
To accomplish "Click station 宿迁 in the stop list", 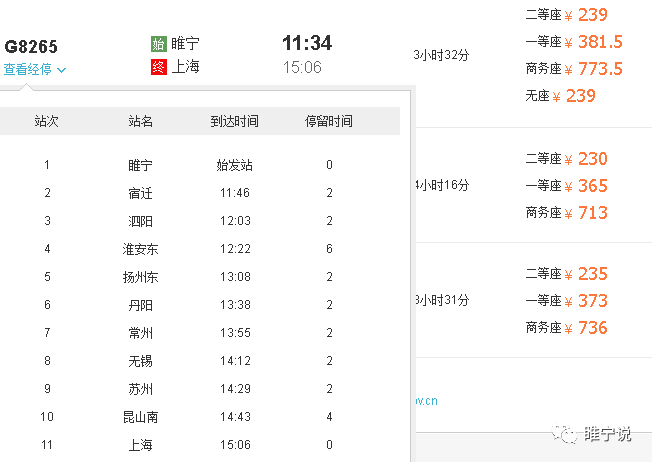I will (141, 193).
